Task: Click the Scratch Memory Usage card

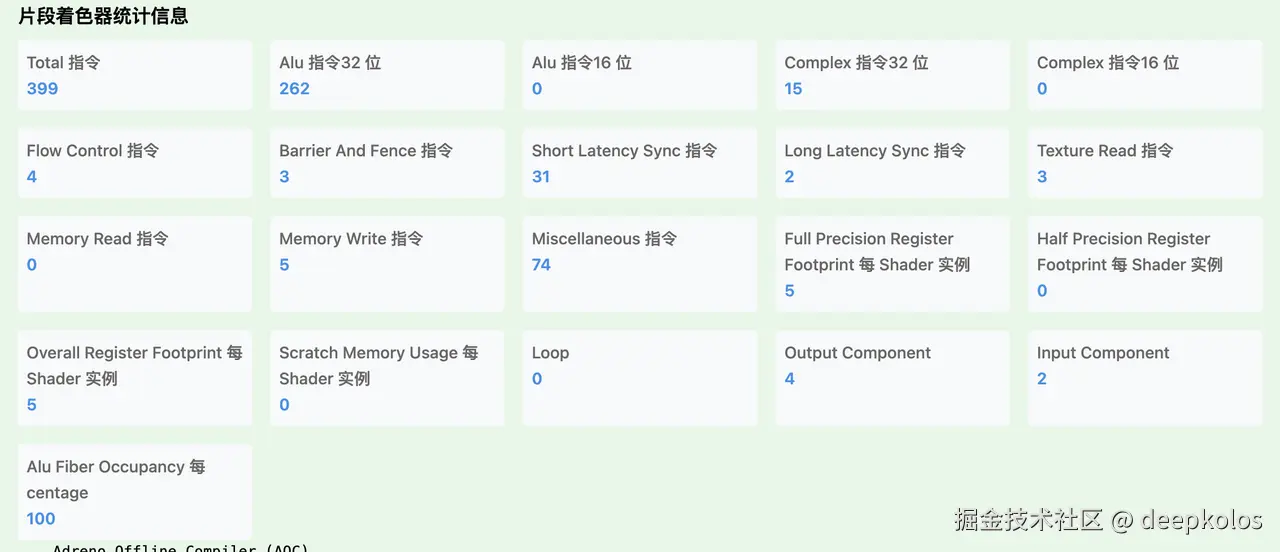Action: (387, 378)
